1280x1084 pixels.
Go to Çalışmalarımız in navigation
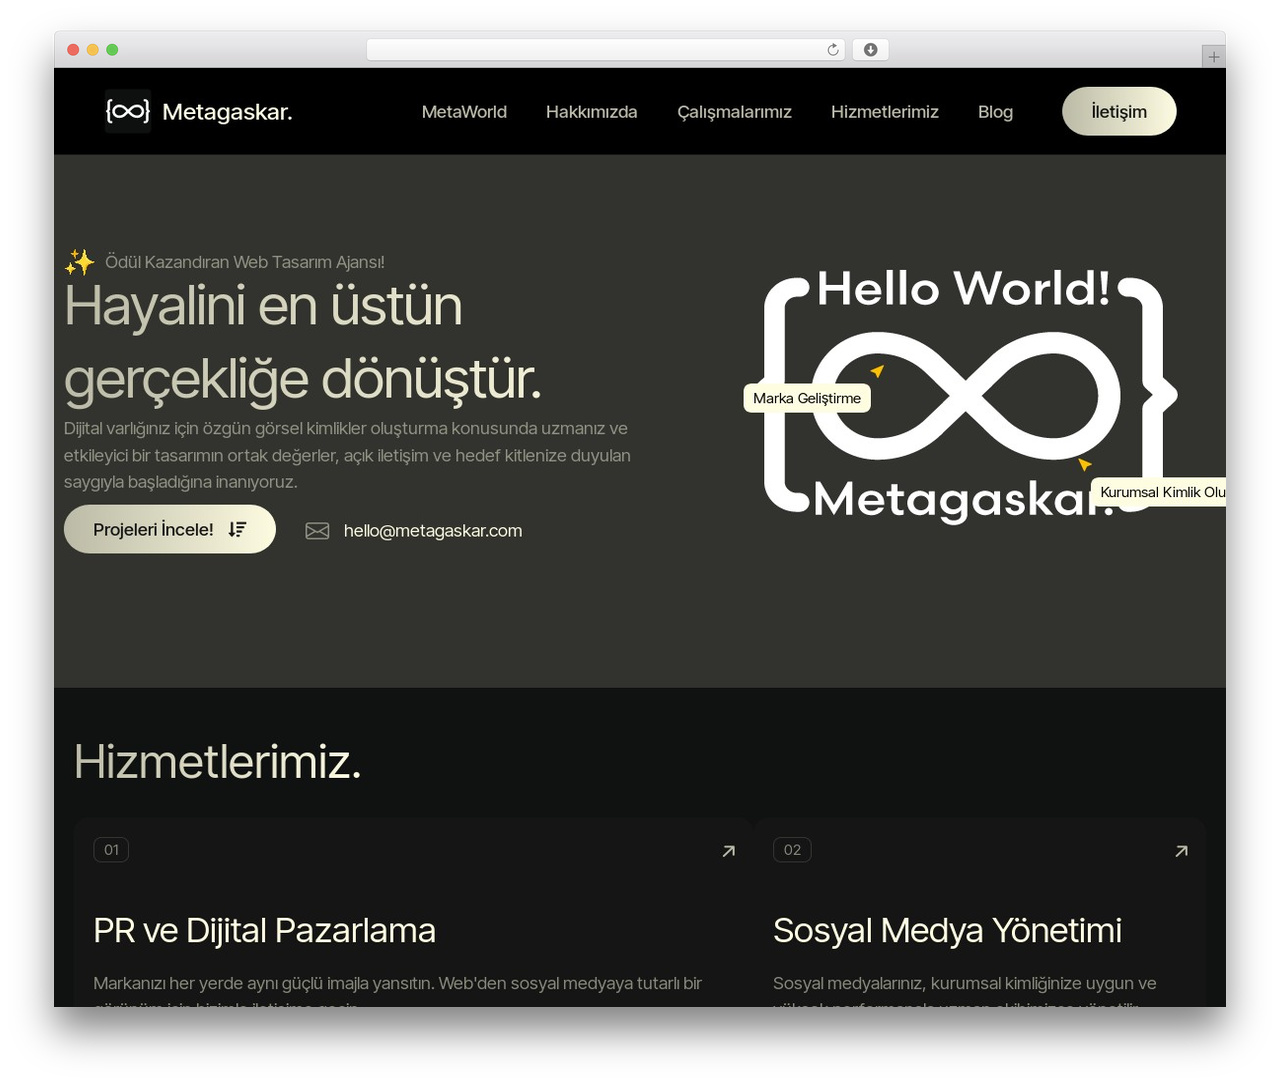[x=734, y=112]
